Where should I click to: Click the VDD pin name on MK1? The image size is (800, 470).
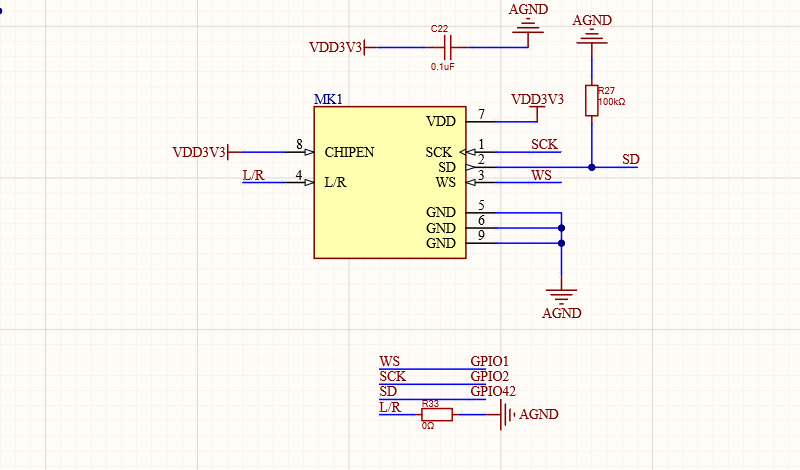click(x=441, y=121)
